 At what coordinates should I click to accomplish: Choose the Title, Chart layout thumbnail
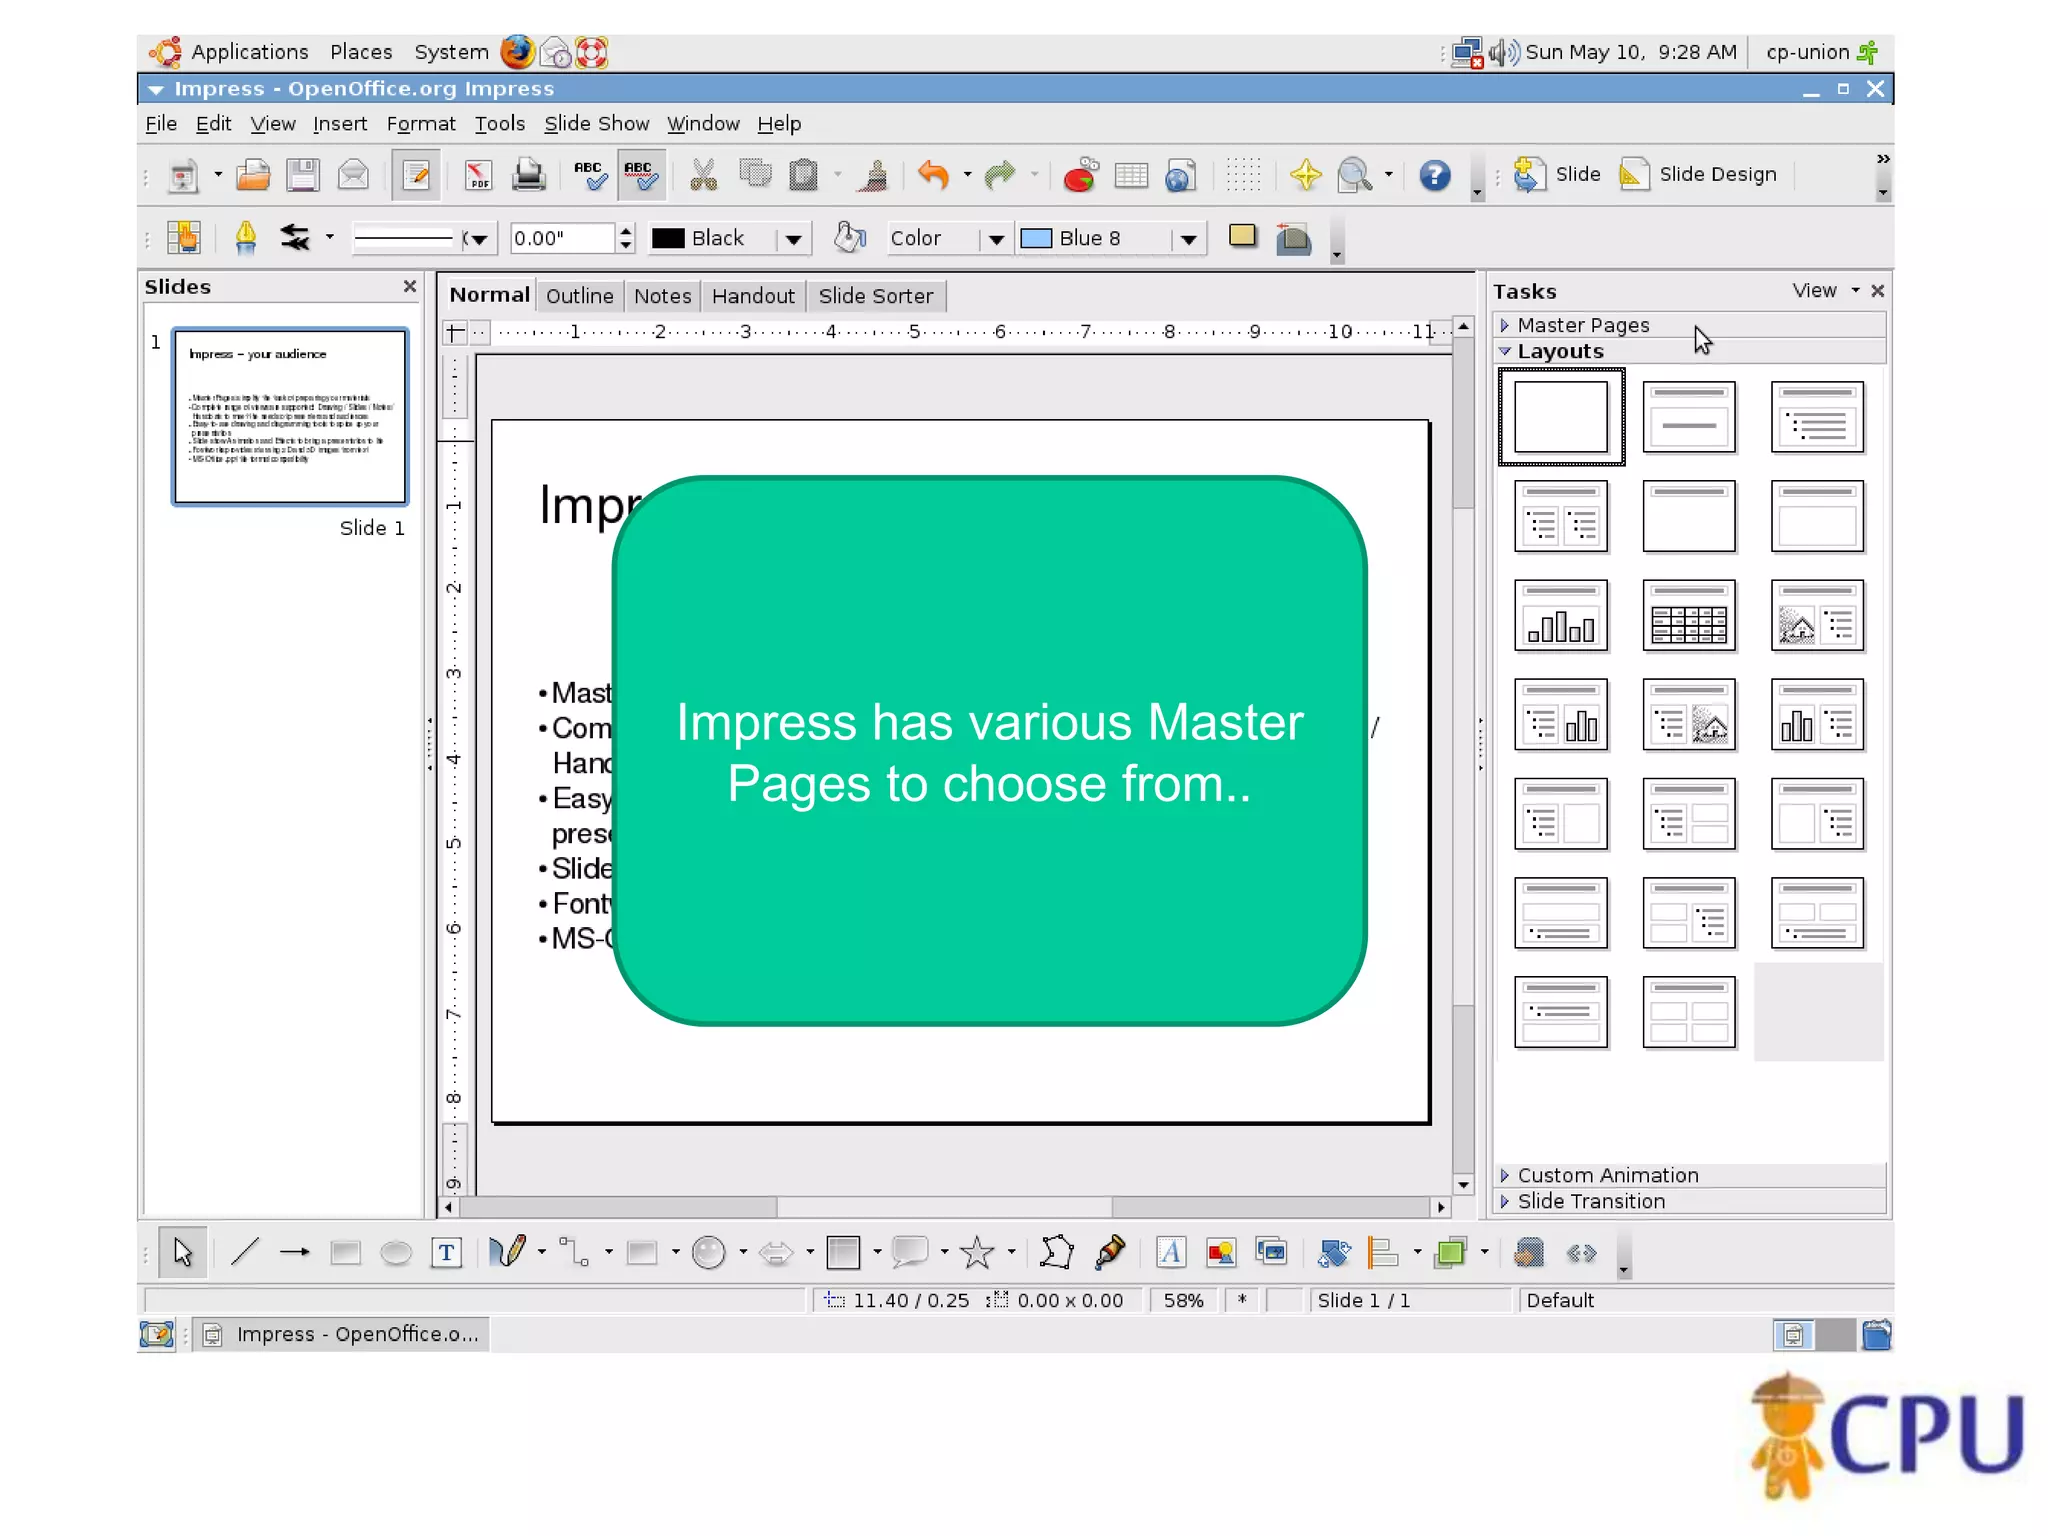point(1561,616)
